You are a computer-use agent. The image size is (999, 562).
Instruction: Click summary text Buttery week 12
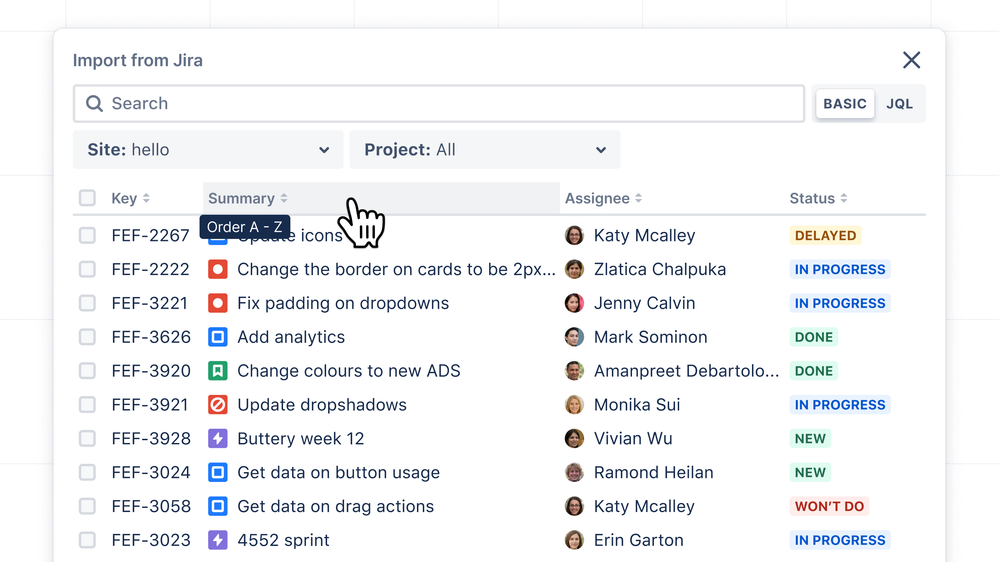click(301, 438)
